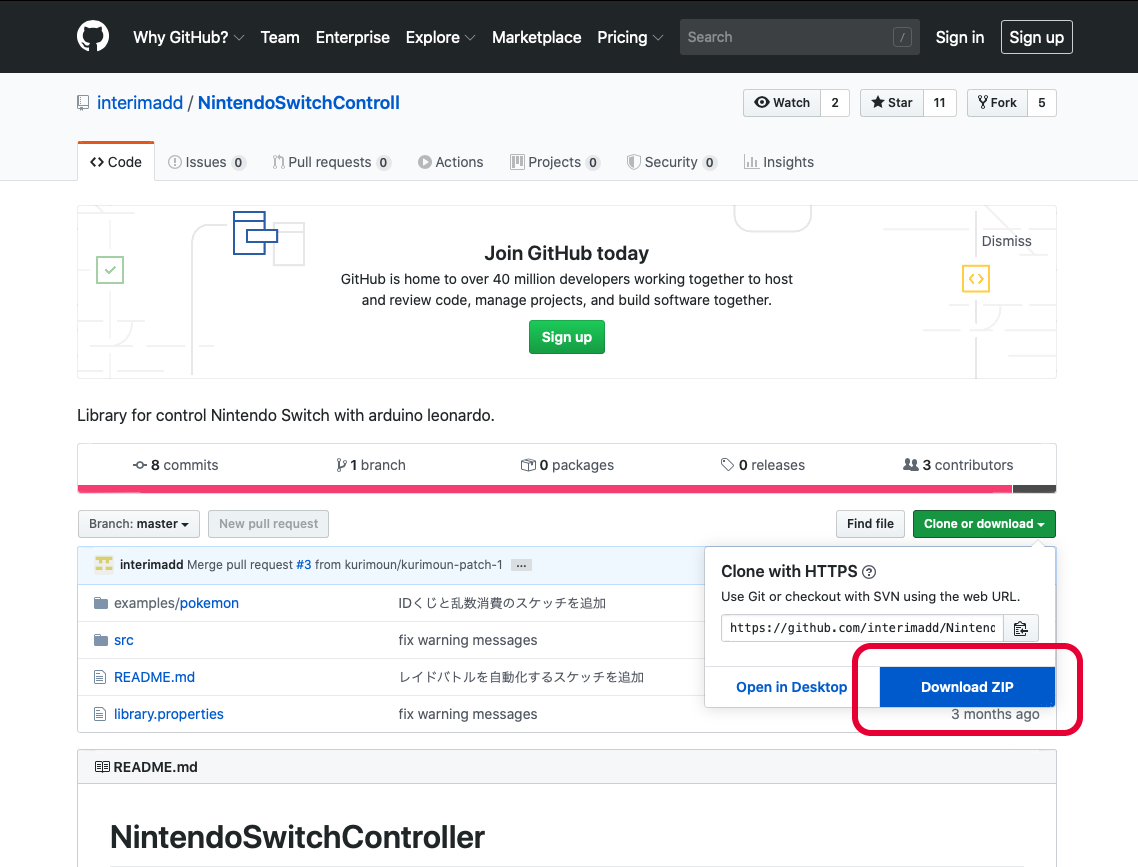Click the header Sign up button
The height and width of the screenshot is (867, 1138).
tap(1036, 37)
